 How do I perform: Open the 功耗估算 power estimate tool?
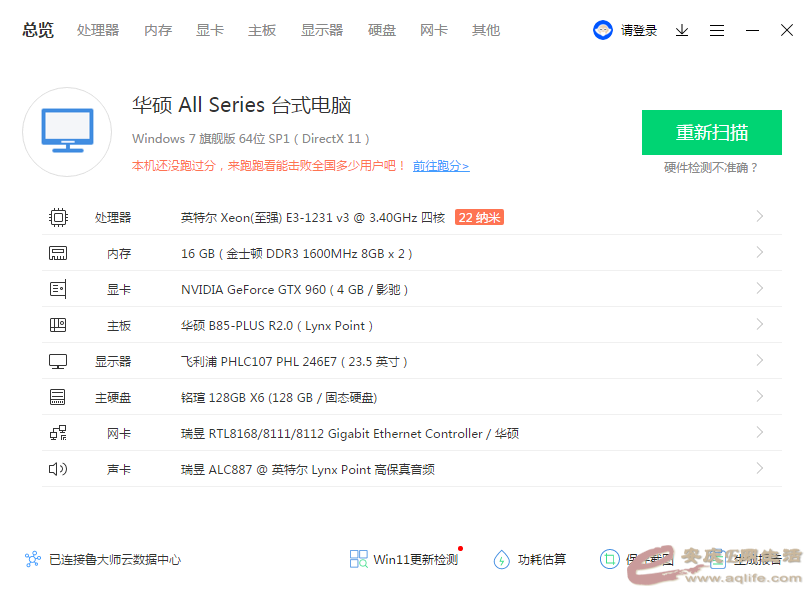530,559
